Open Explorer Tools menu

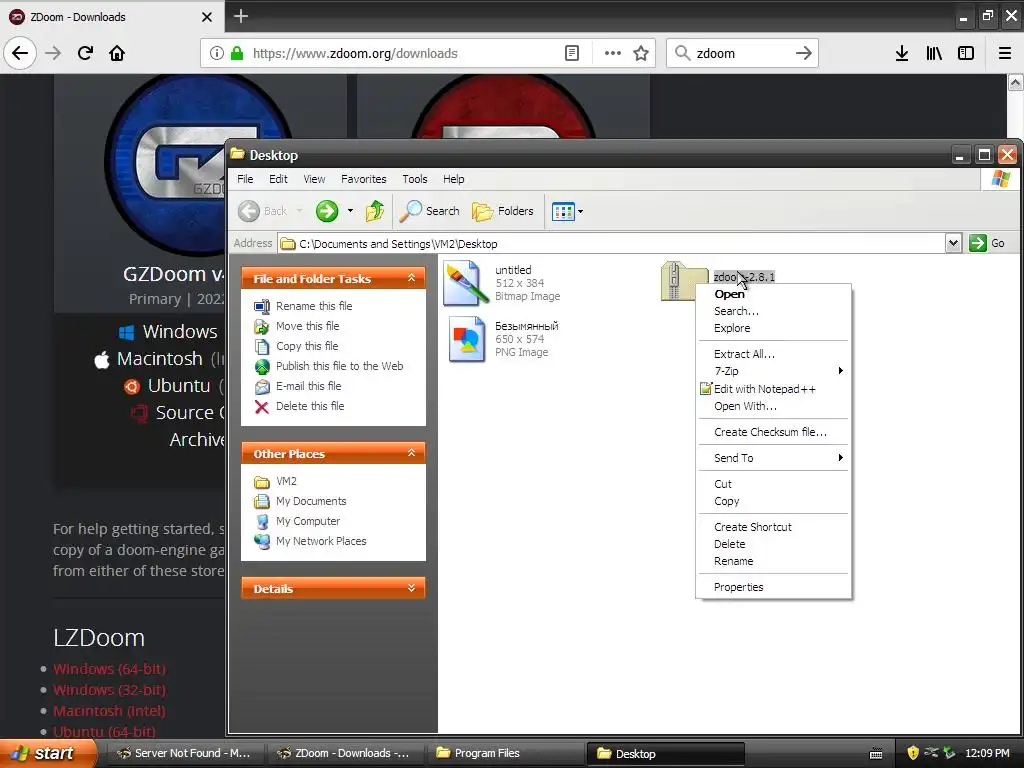pyautogui.click(x=415, y=179)
